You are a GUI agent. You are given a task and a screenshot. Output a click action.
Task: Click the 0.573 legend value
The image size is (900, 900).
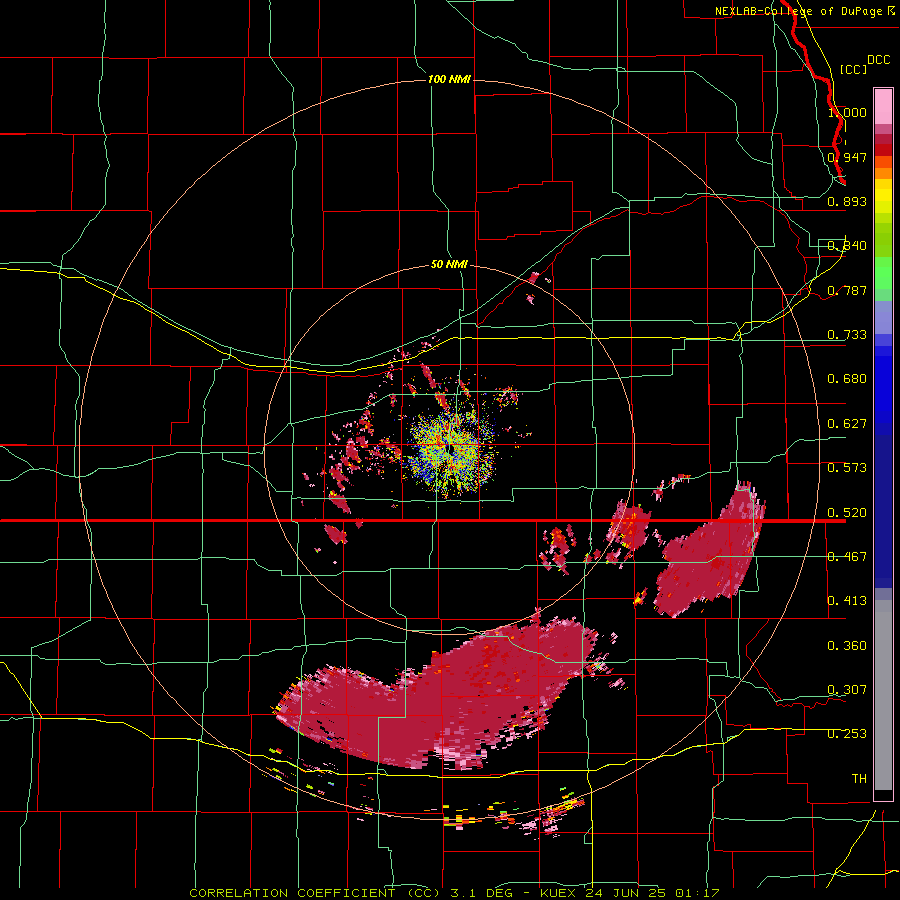pyautogui.click(x=847, y=468)
